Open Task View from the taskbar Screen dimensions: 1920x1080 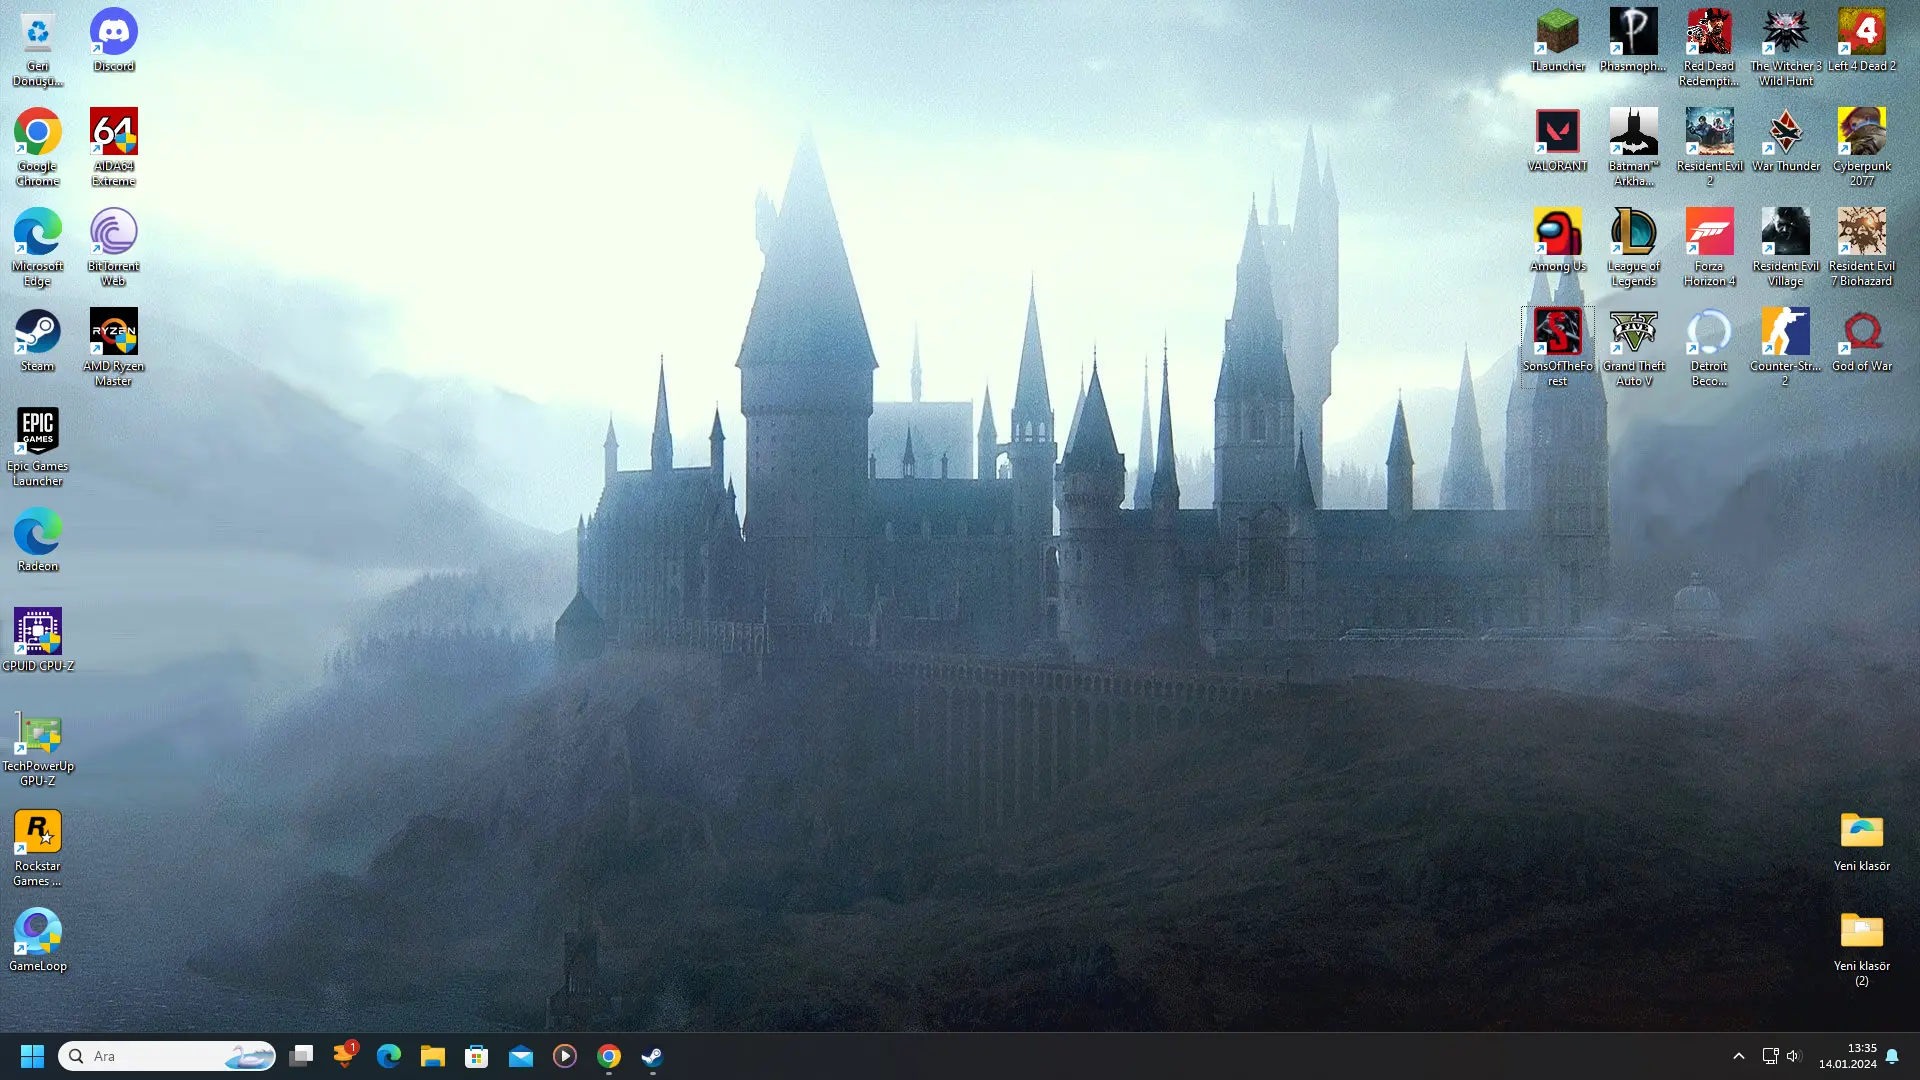(301, 1056)
